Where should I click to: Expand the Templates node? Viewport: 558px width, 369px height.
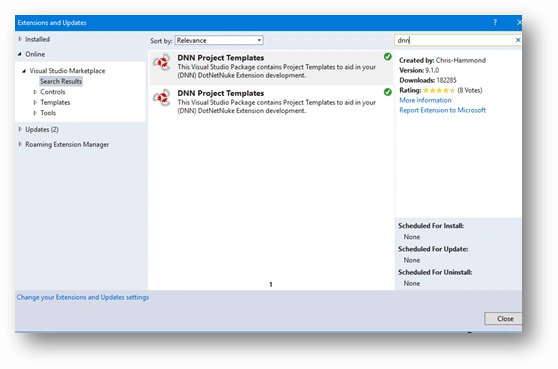[x=35, y=102]
